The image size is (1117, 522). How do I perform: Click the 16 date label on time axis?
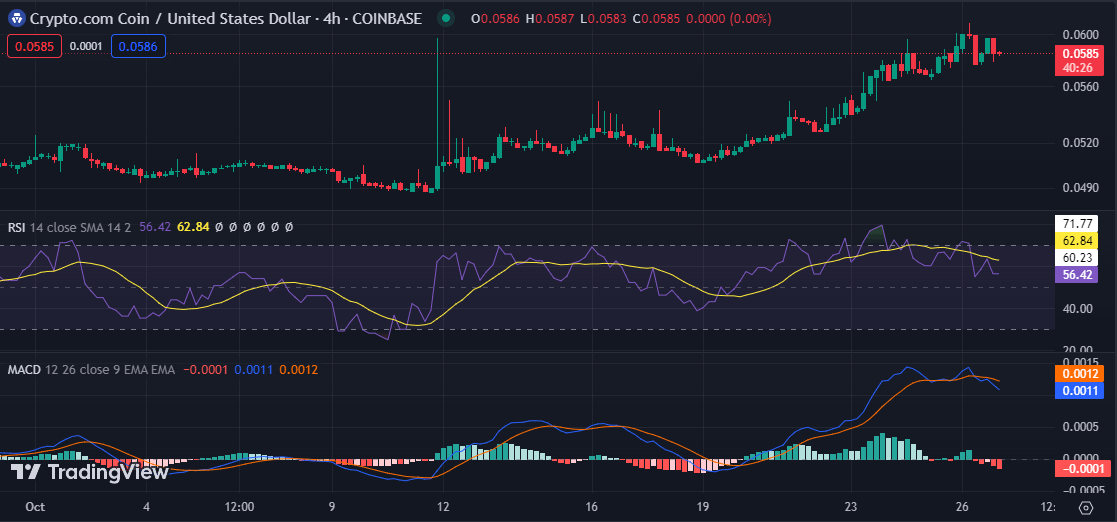(592, 506)
